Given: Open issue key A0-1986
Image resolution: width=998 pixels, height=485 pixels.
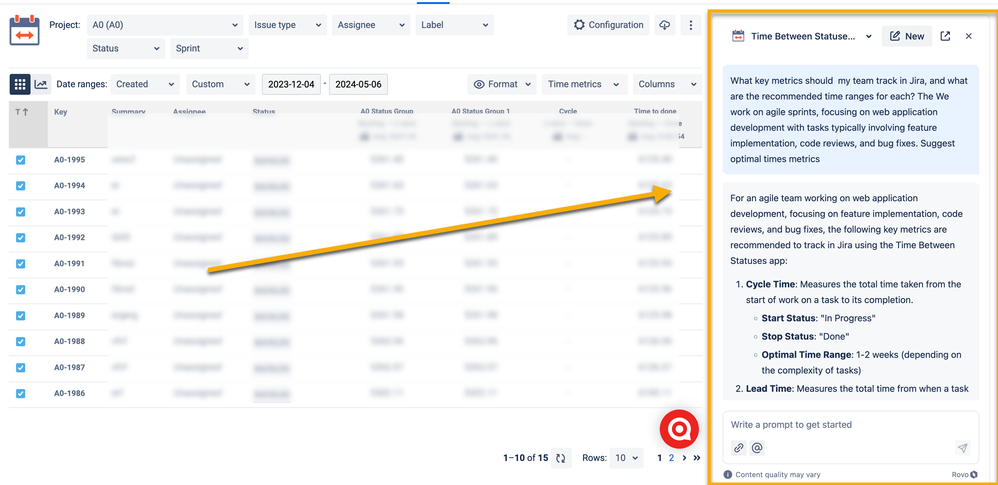Looking at the screenshot, I should pos(69,393).
